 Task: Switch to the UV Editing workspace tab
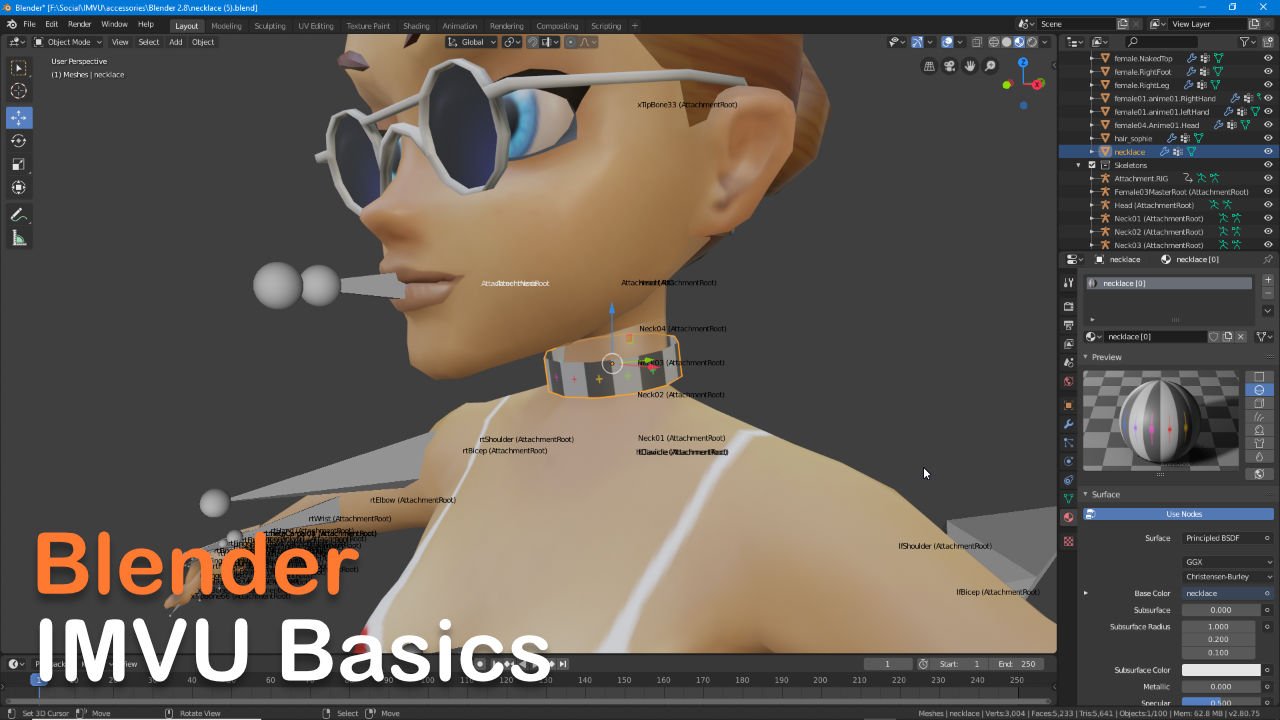click(315, 26)
